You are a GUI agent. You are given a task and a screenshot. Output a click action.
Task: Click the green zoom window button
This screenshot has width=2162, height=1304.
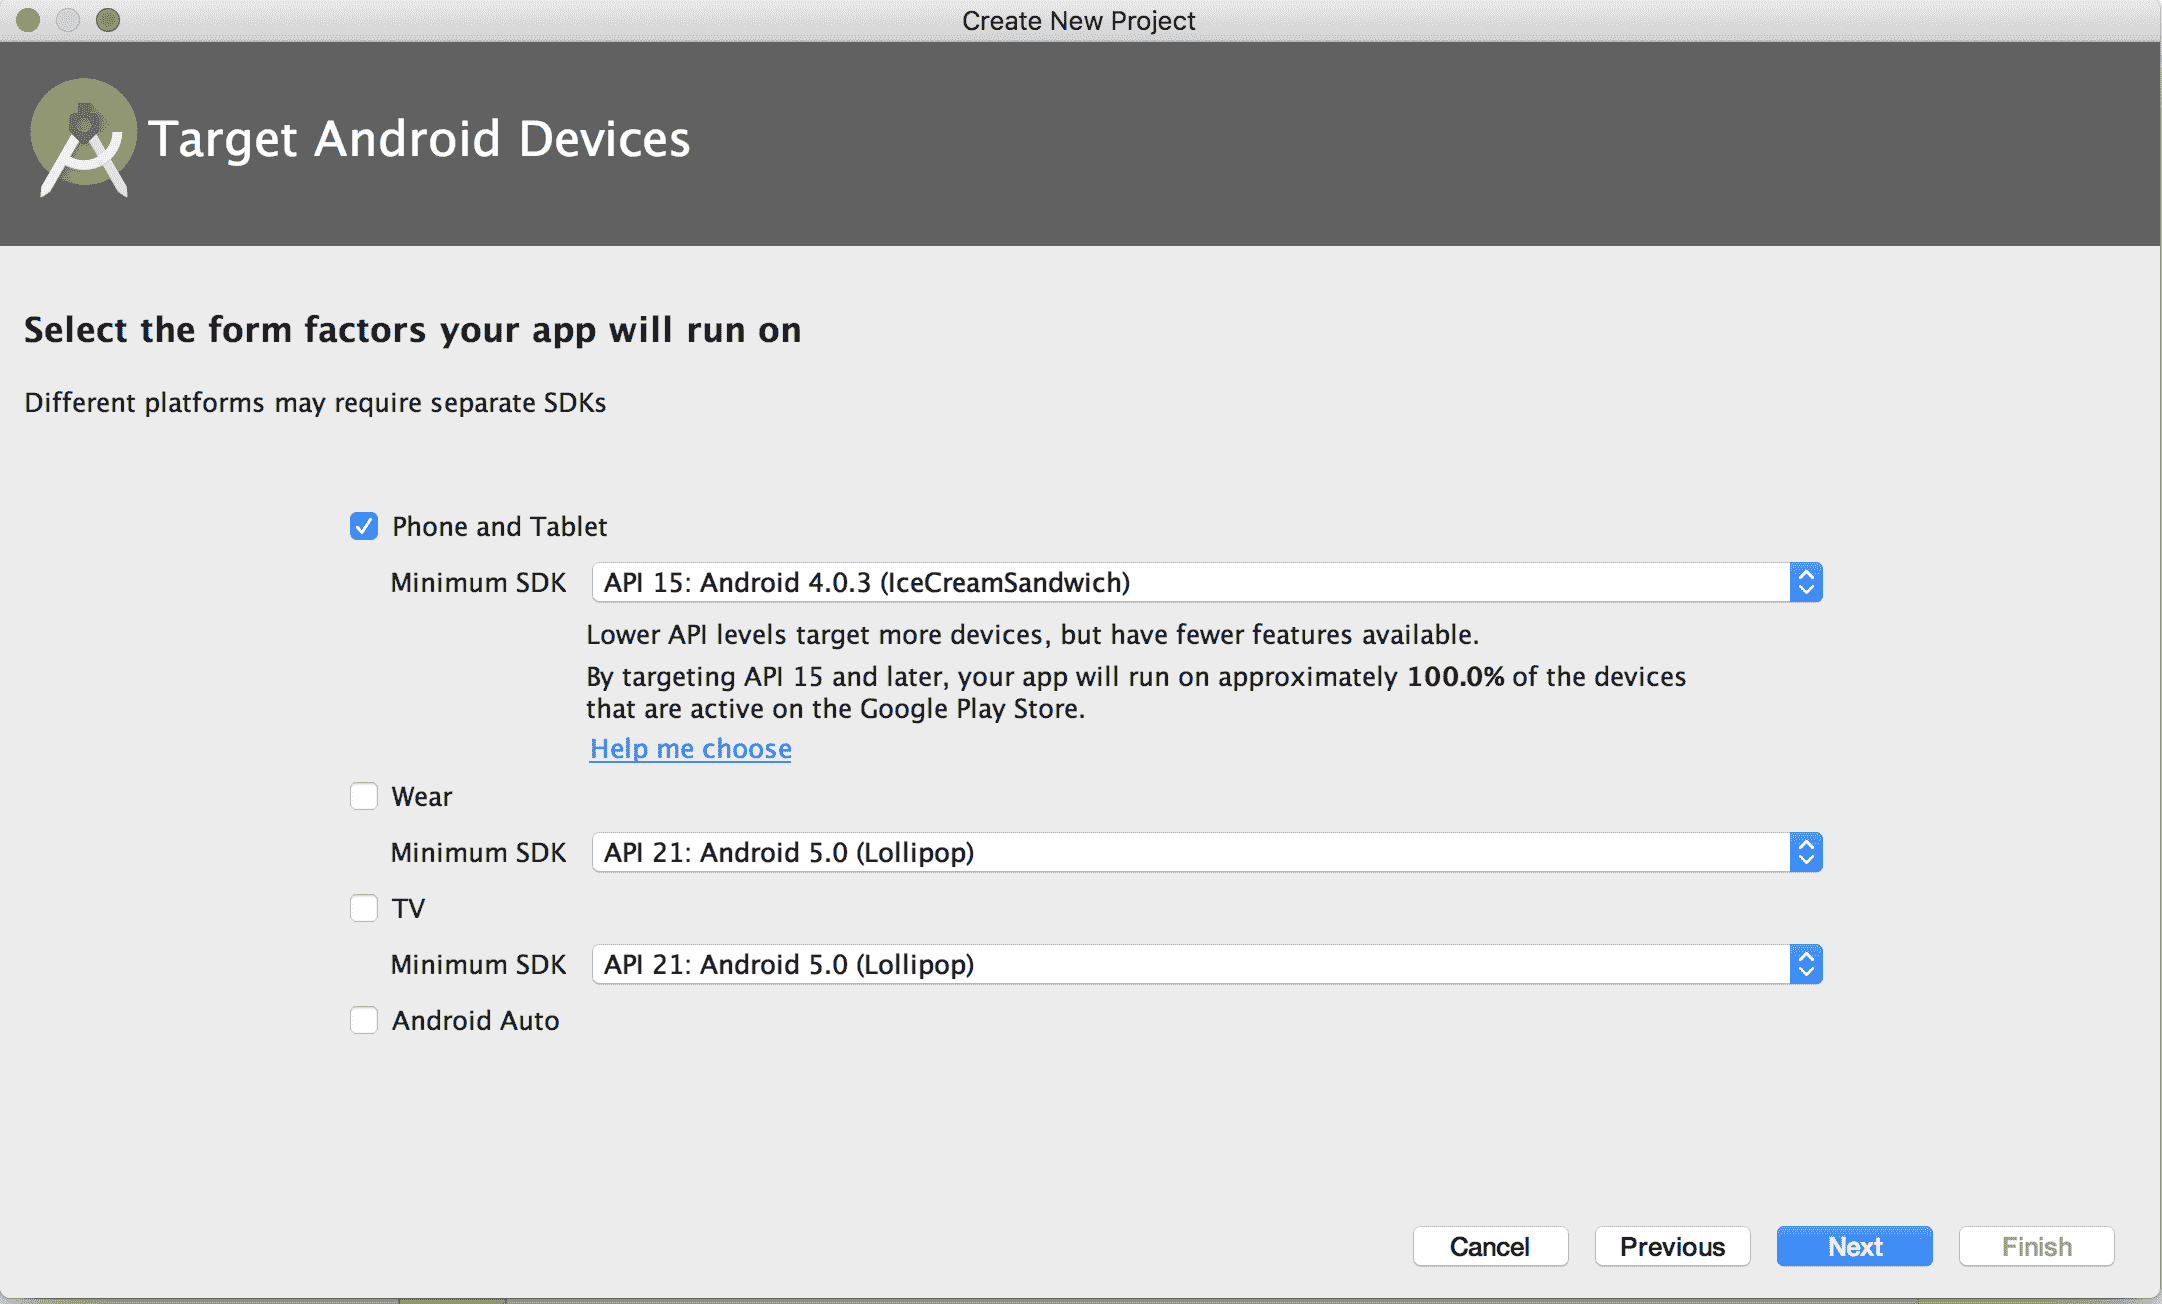click(108, 20)
